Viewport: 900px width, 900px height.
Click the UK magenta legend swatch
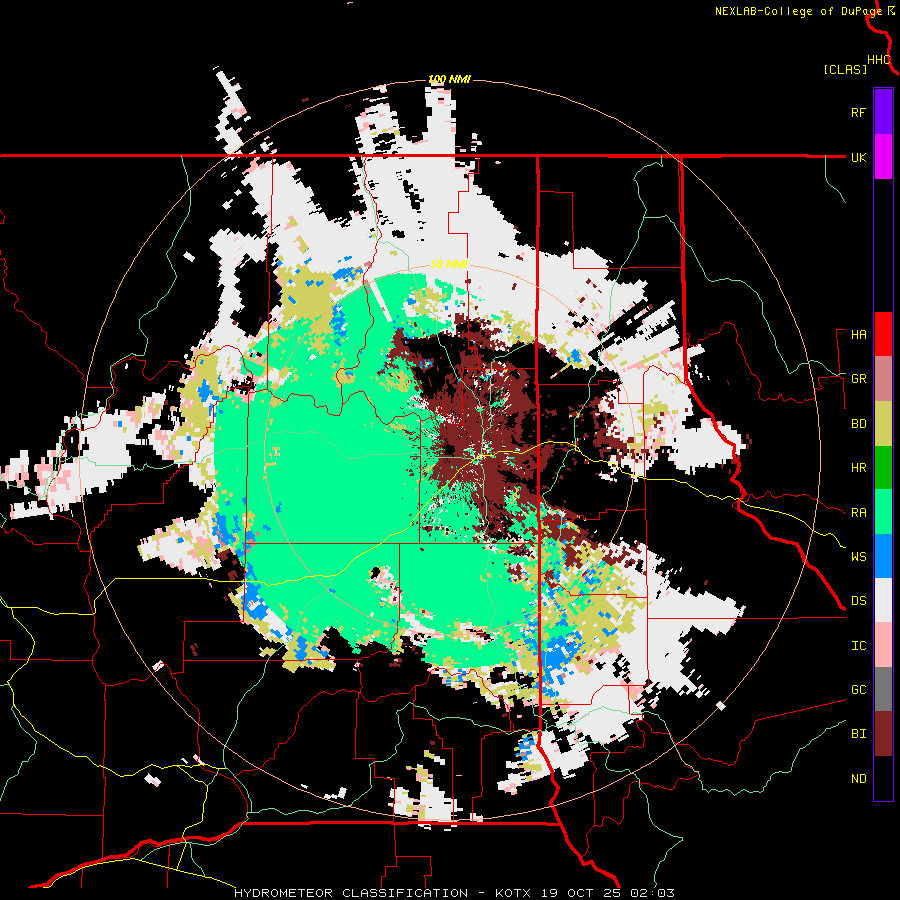[x=883, y=156]
